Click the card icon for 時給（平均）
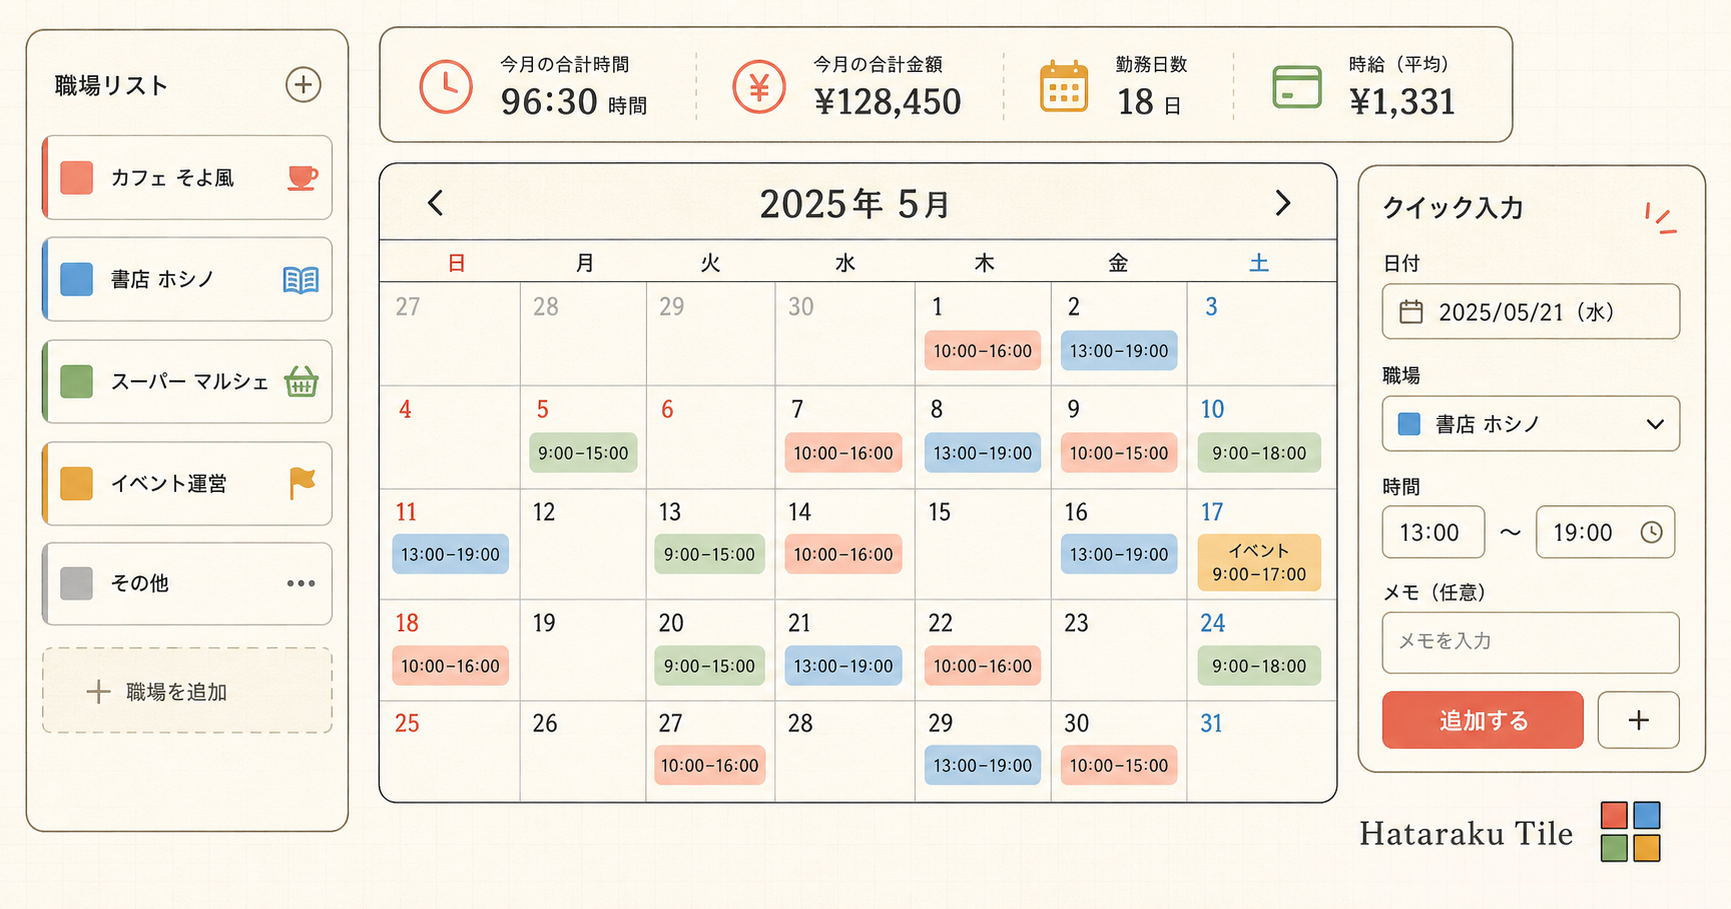 click(x=1297, y=87)
